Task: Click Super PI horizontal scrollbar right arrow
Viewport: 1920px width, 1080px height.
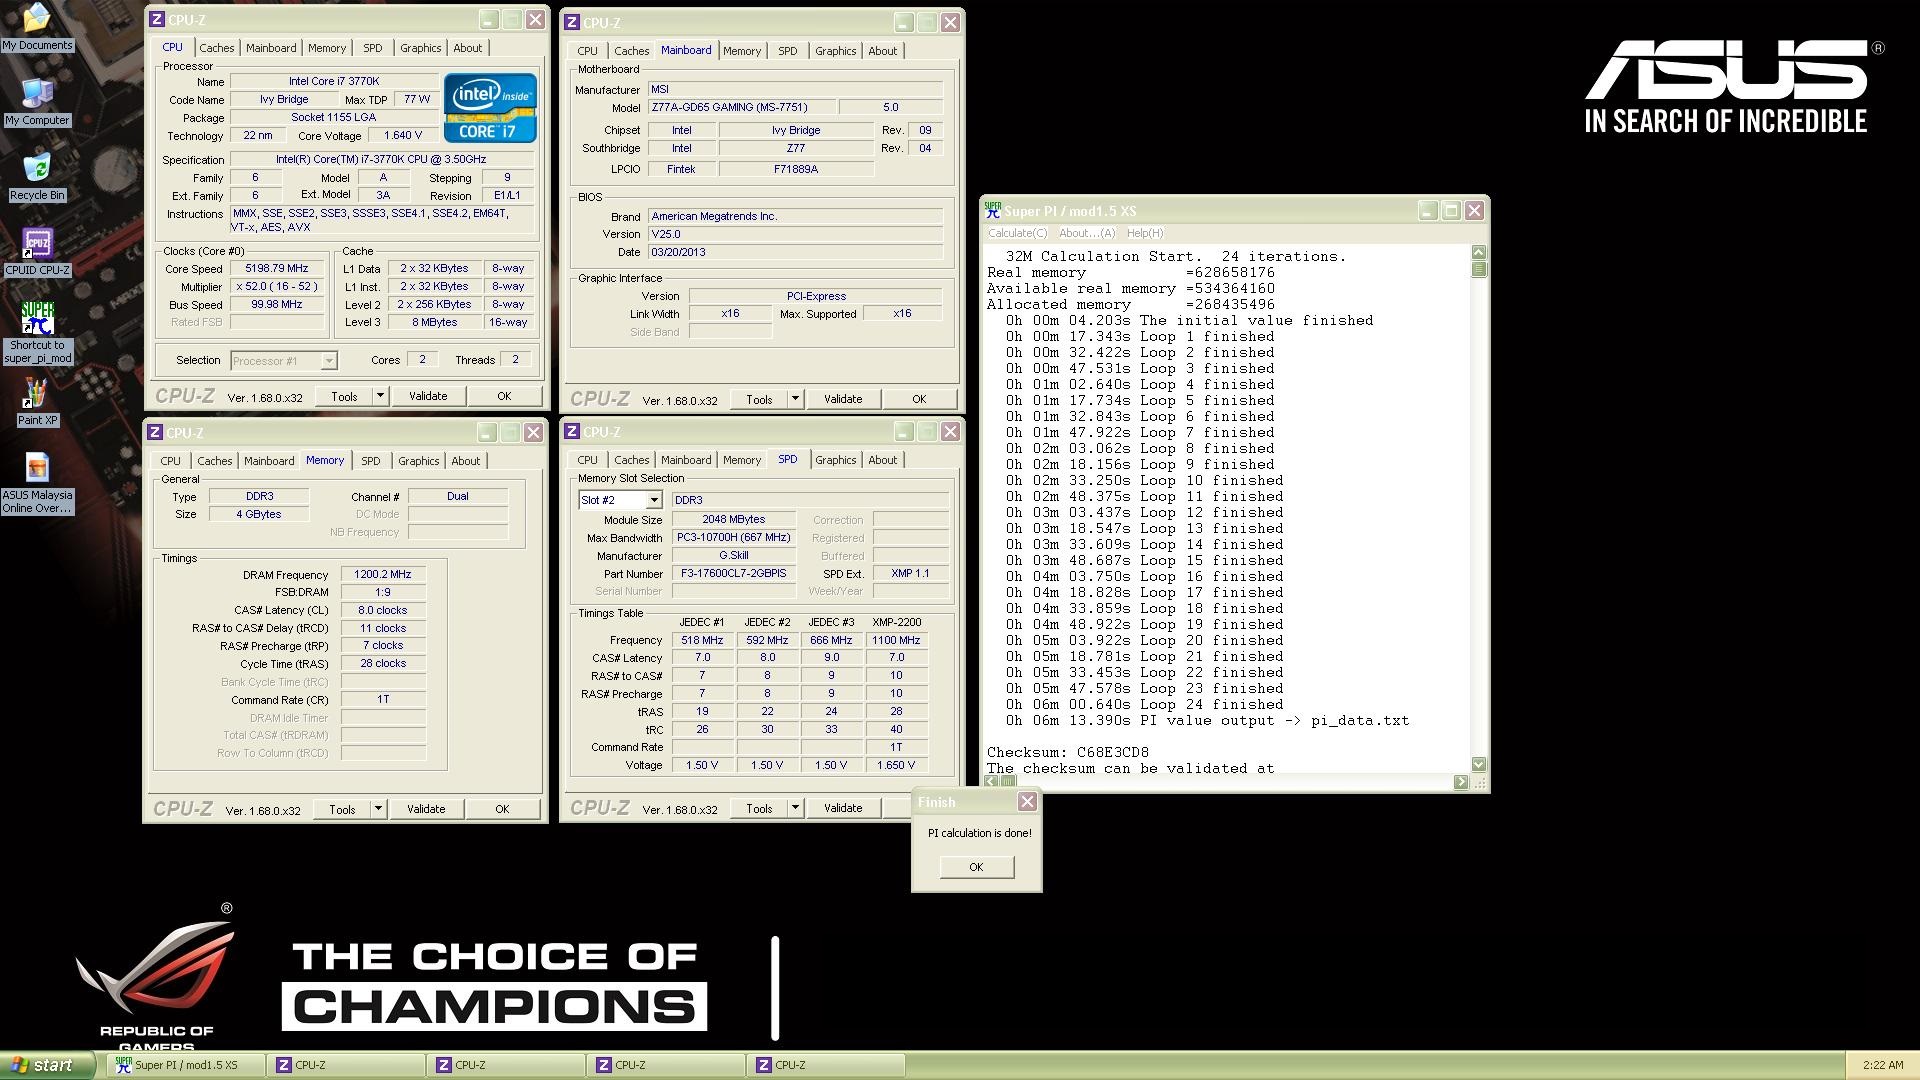Action: pos(1461,782)
